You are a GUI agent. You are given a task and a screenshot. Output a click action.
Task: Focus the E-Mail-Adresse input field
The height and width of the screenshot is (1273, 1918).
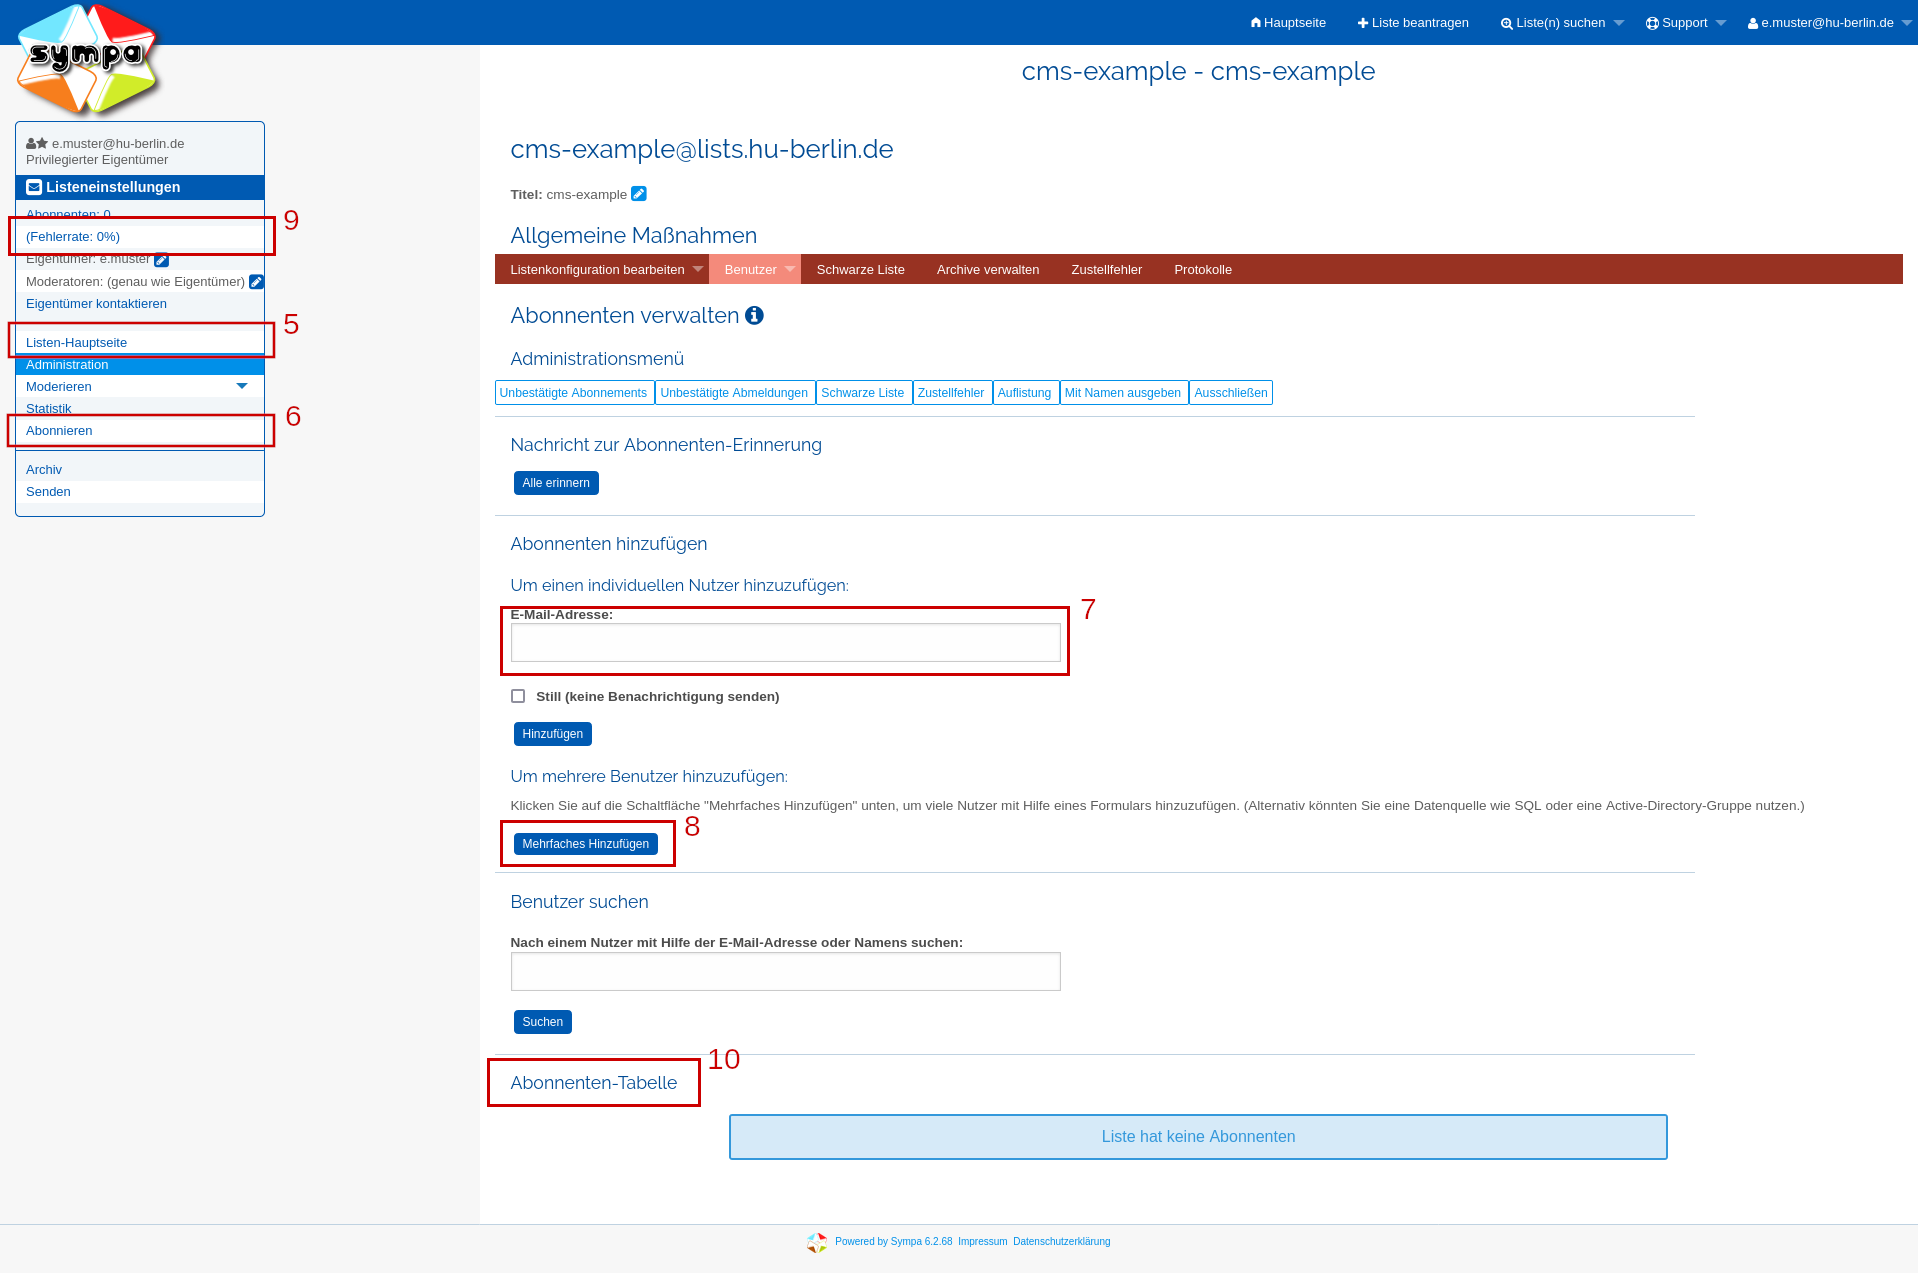785,643
